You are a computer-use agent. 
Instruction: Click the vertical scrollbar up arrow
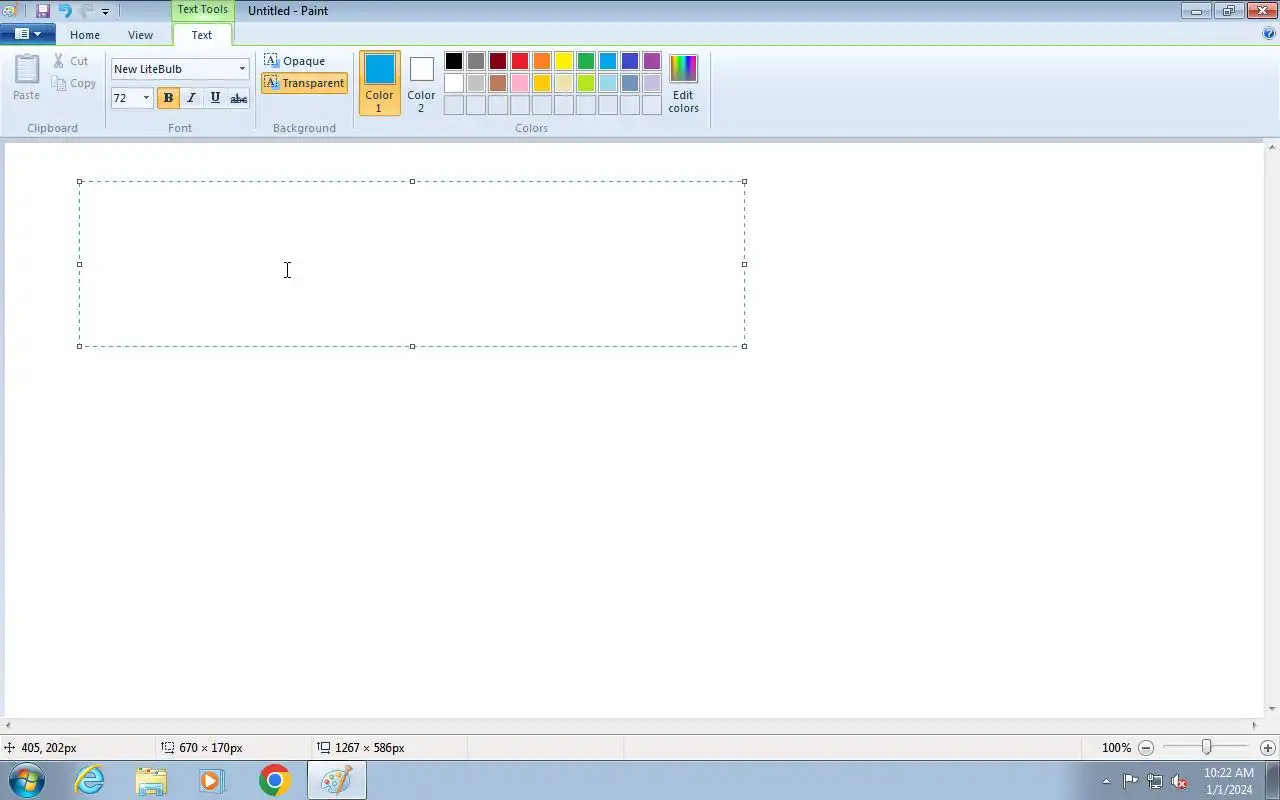point(1272,148)
